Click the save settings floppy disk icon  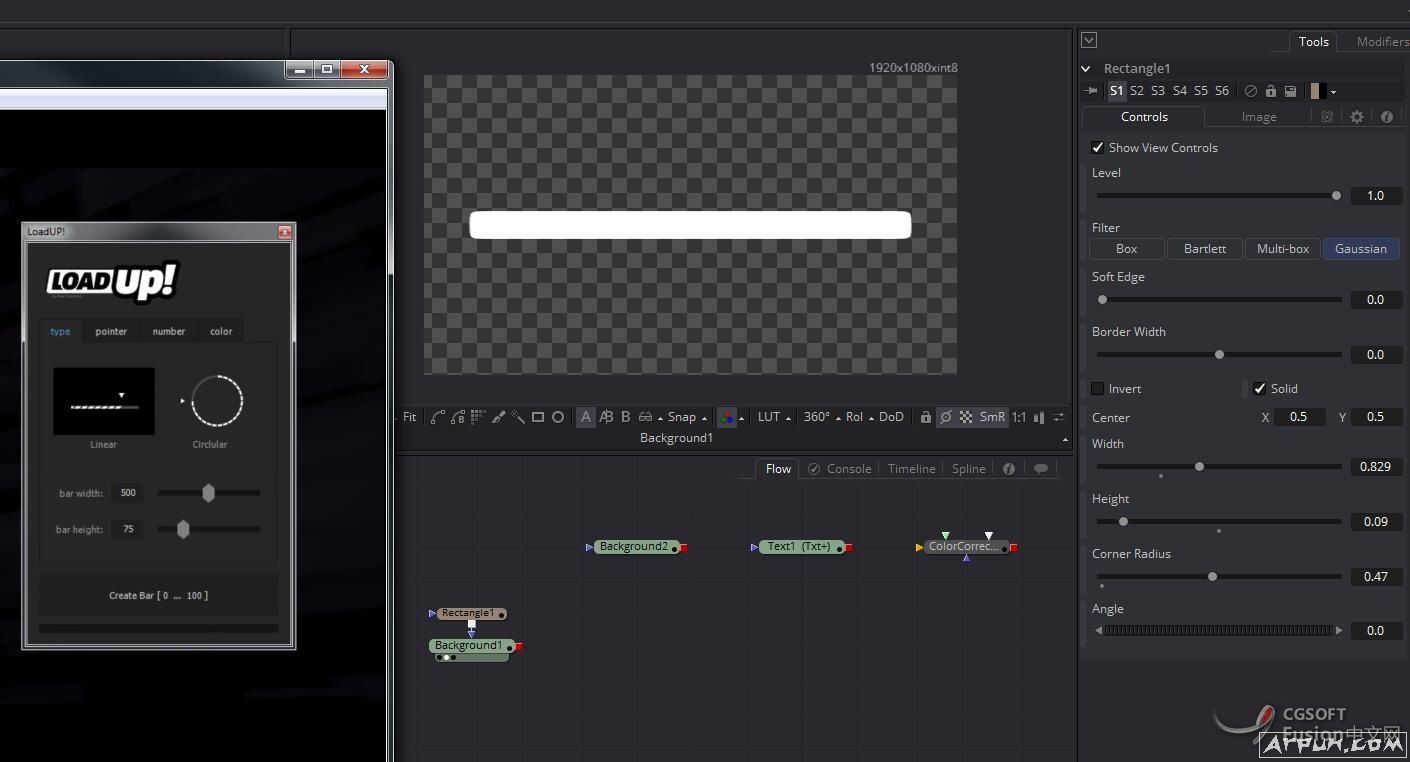coord(1290,91)
